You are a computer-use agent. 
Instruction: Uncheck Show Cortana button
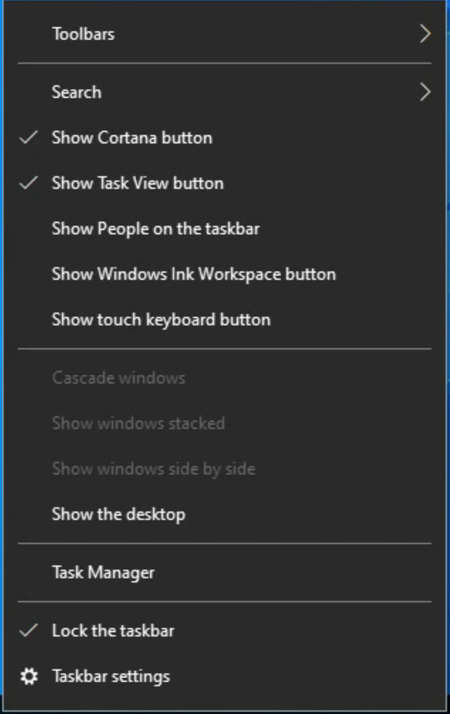(x=225, y=138)
